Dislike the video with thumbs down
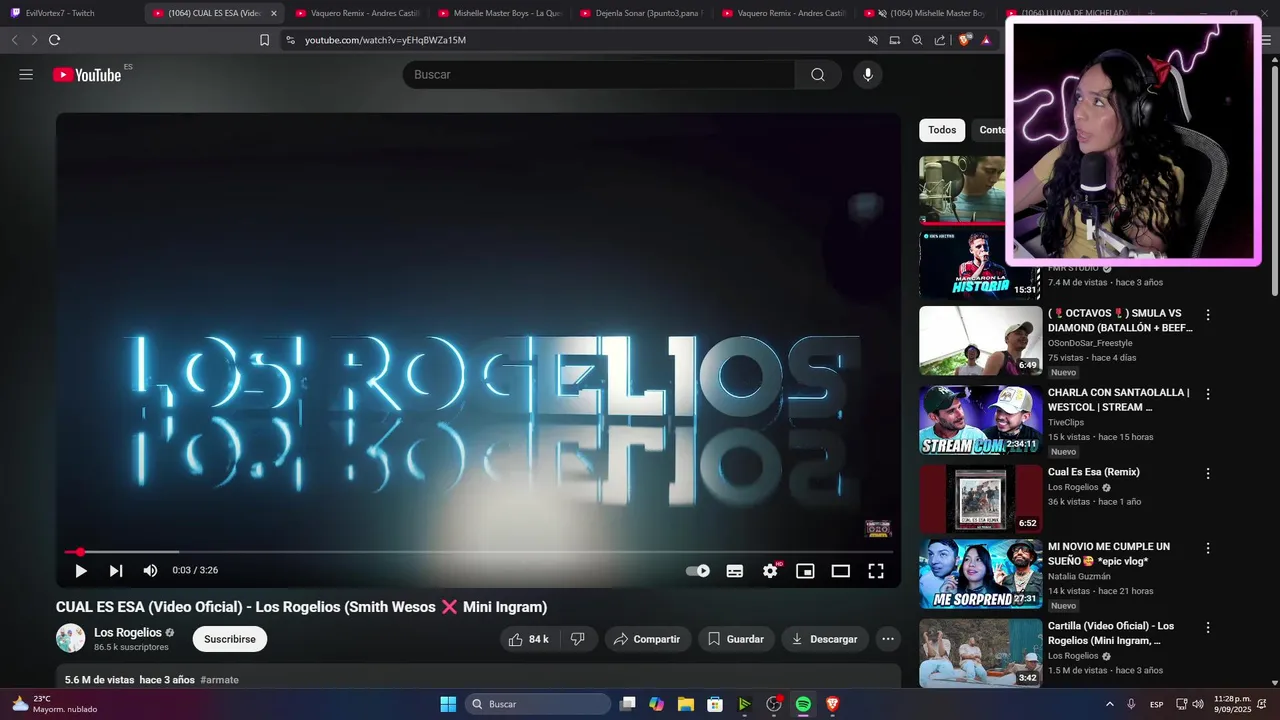This screenshot has width=1280, height=720. coord(577,639)
